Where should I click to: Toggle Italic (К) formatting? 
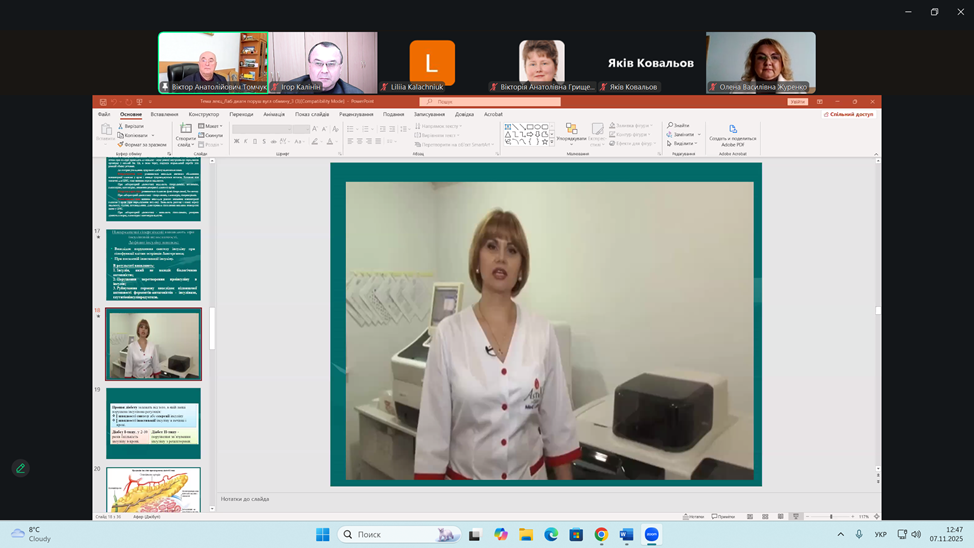(x=245, y=142)
